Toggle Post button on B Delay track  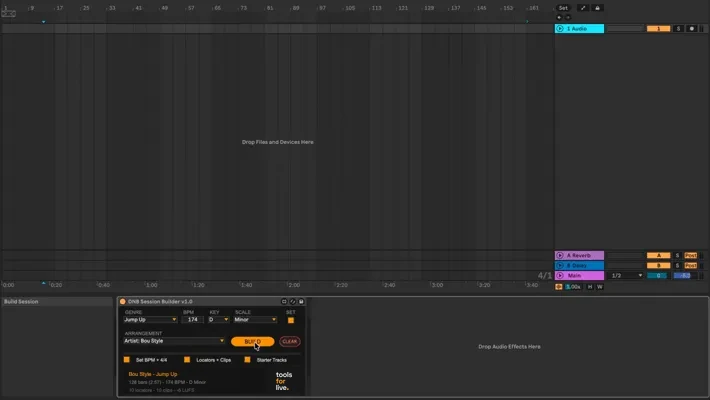pyautogui.click(x=691, y=265)
